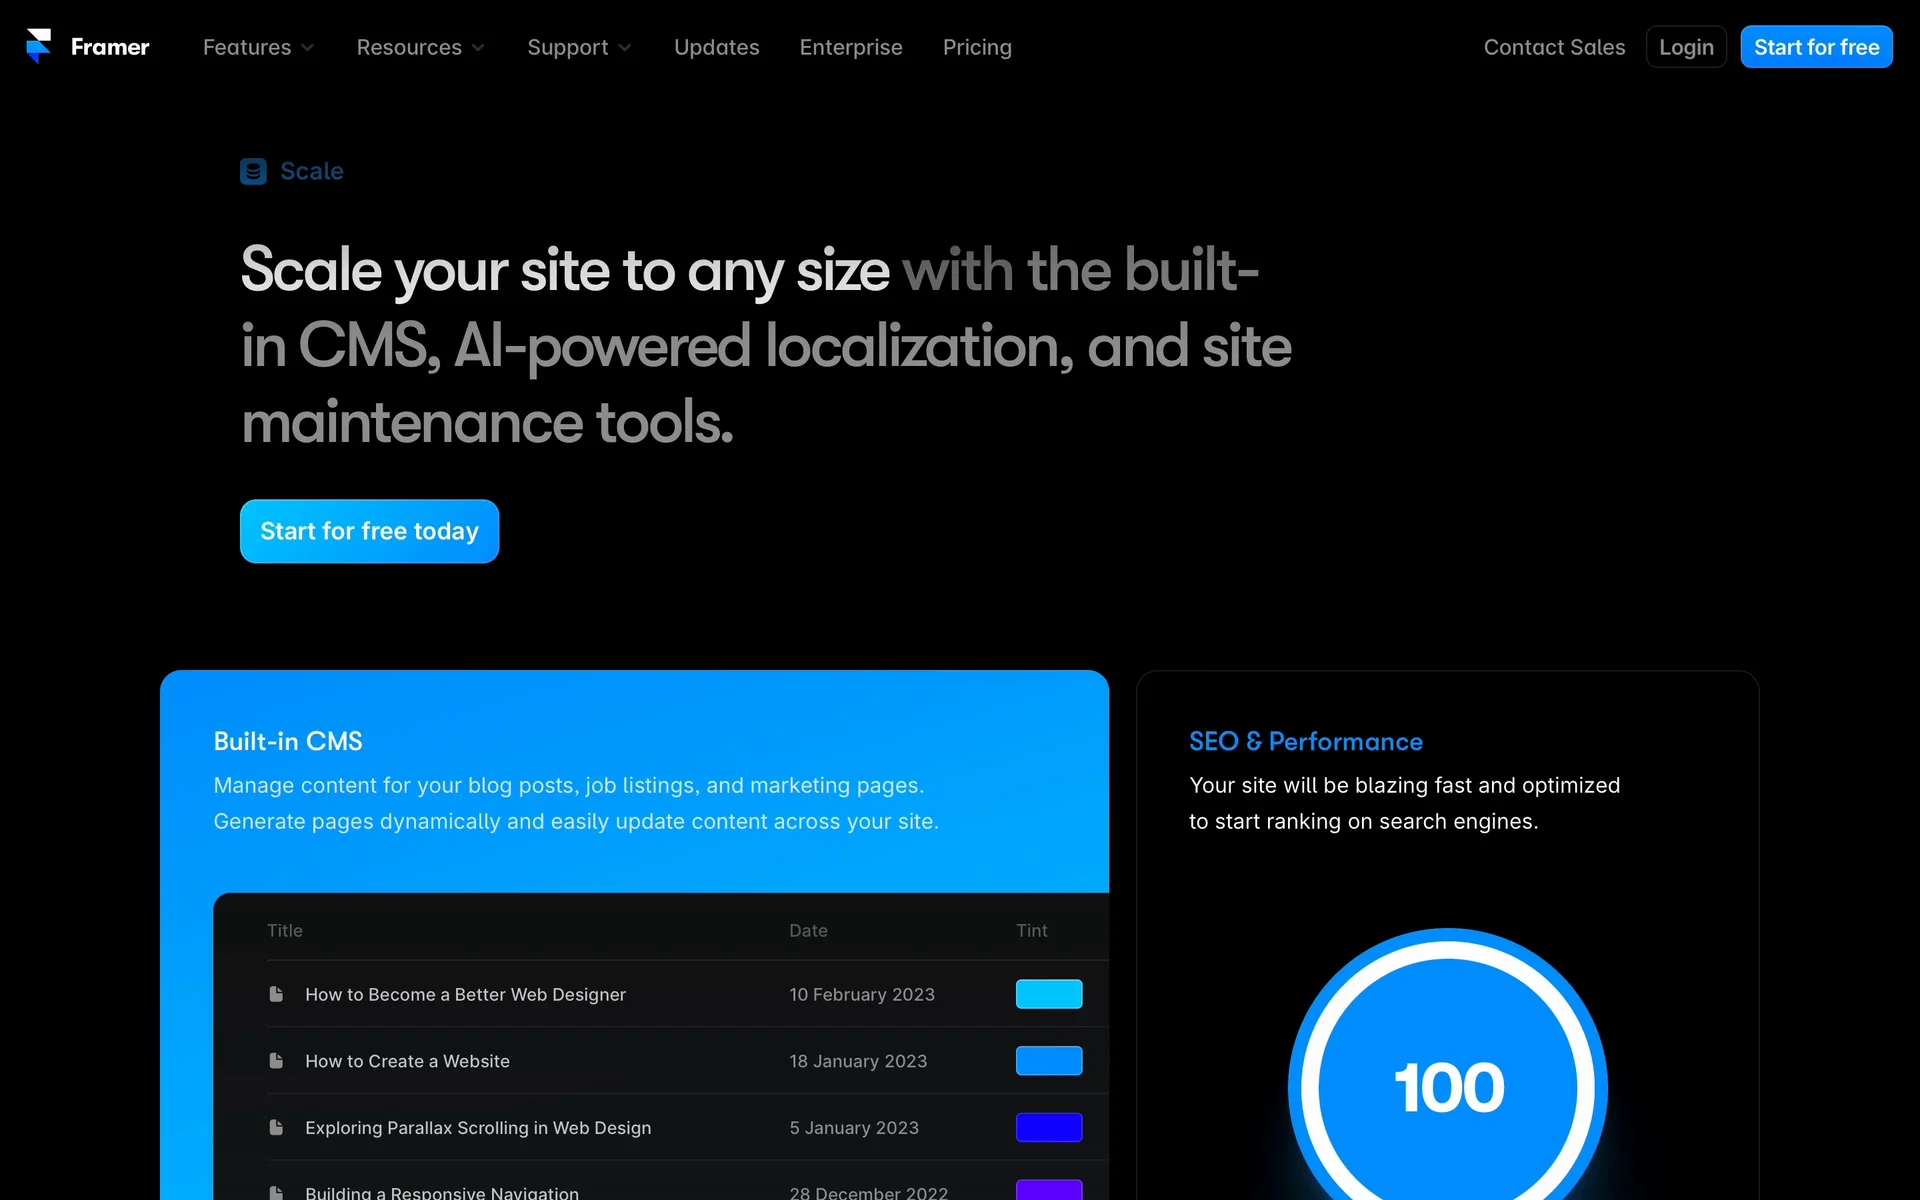Click document icon beside How to Create a Website

[276, 1061]
